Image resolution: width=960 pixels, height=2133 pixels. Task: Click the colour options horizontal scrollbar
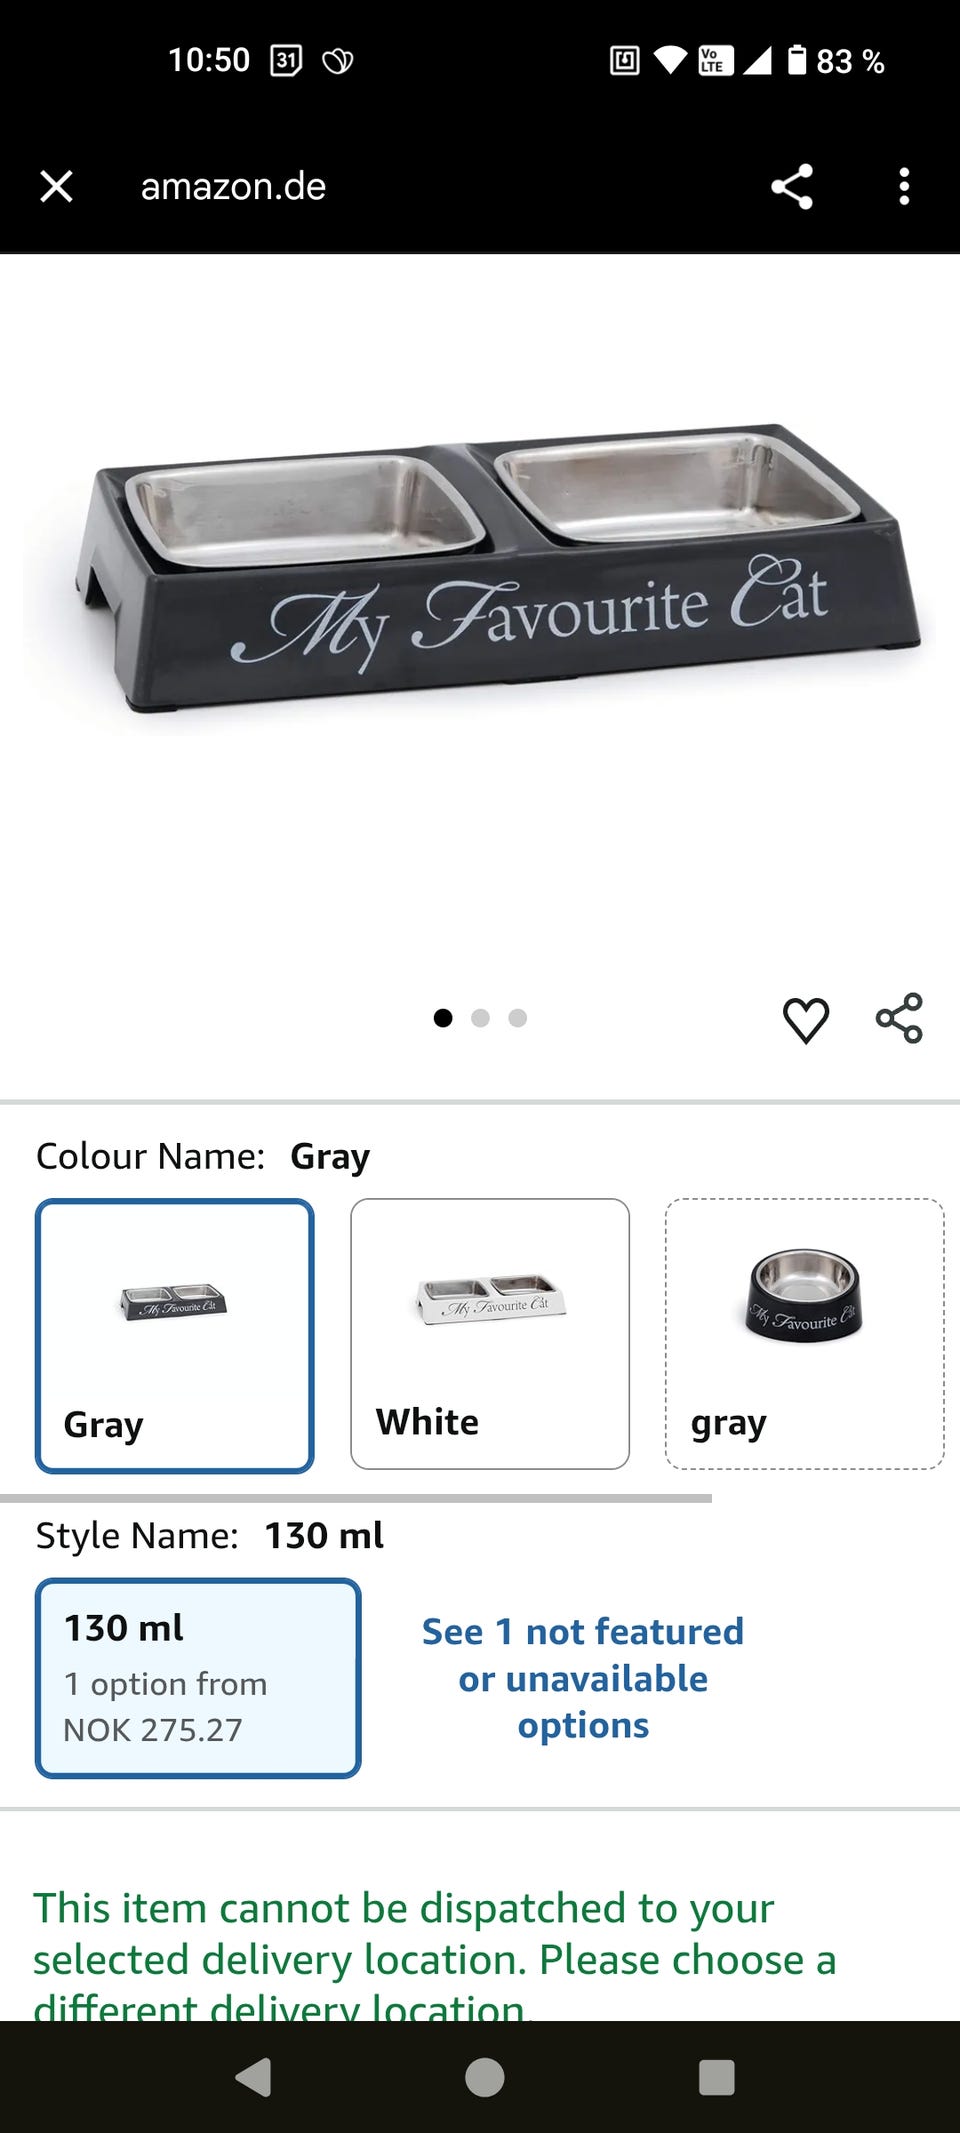pyautogui.click(x=356, y=1498)
